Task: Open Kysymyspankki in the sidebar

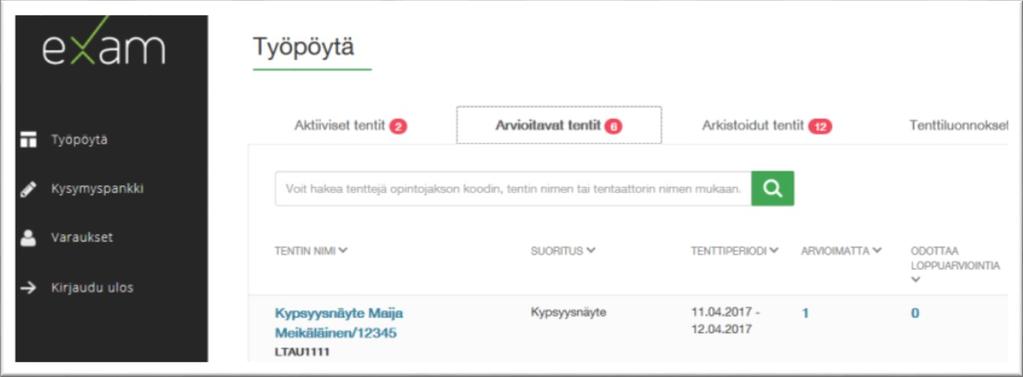Action: click(97, 188)
